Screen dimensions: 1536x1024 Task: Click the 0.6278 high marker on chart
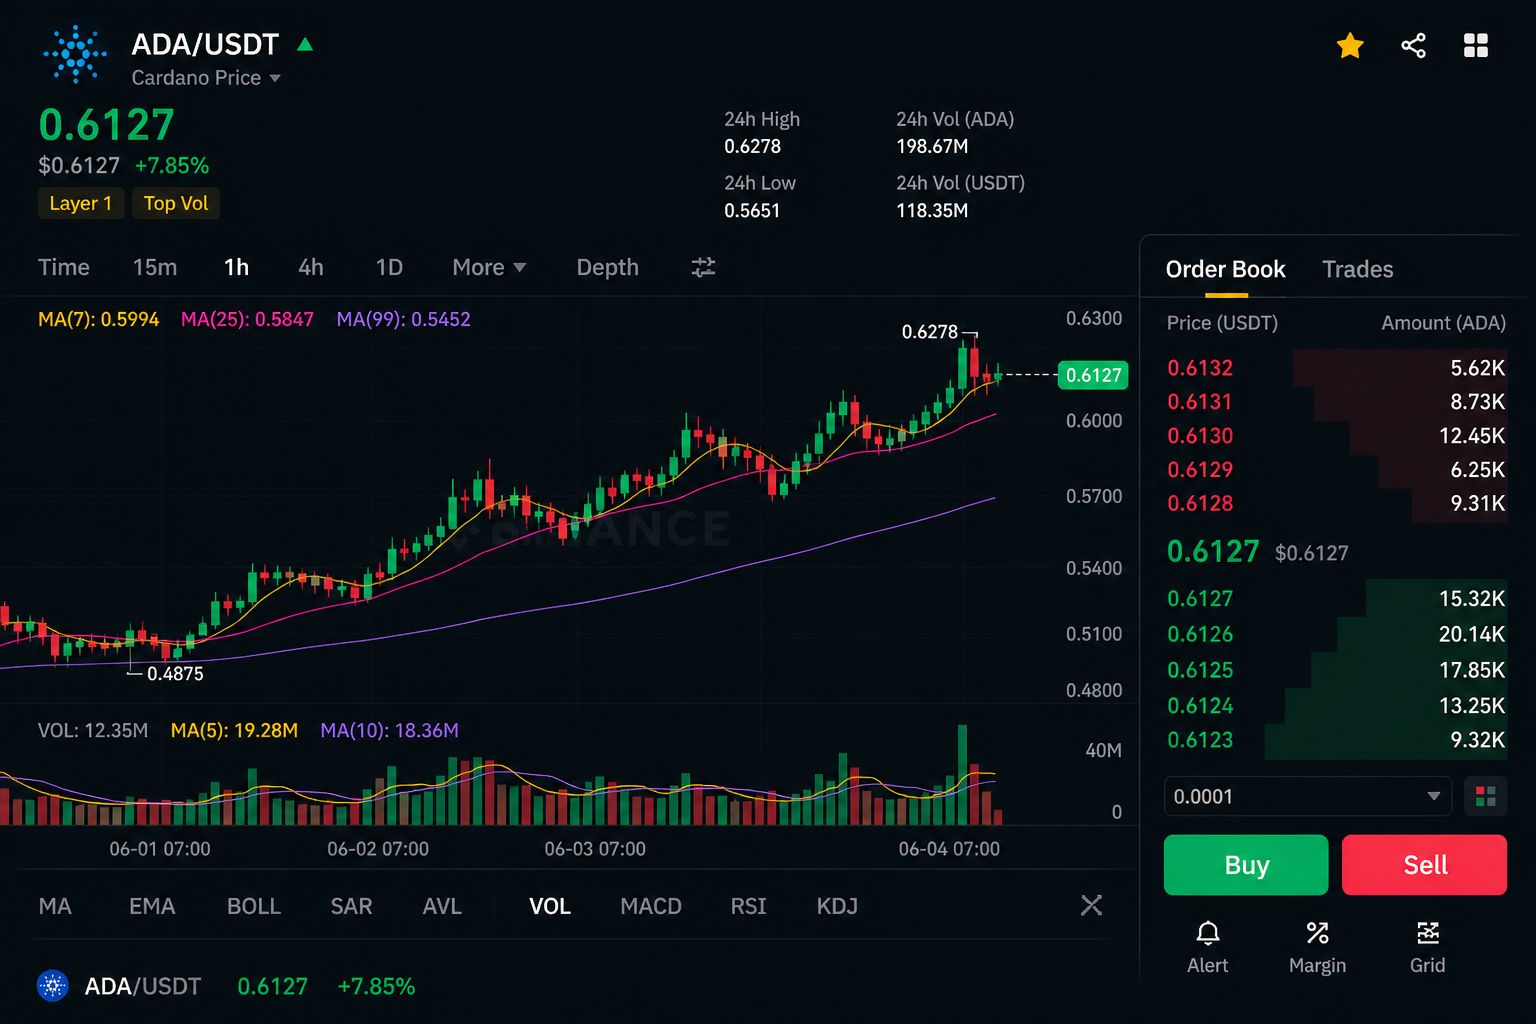click(930, 331)
